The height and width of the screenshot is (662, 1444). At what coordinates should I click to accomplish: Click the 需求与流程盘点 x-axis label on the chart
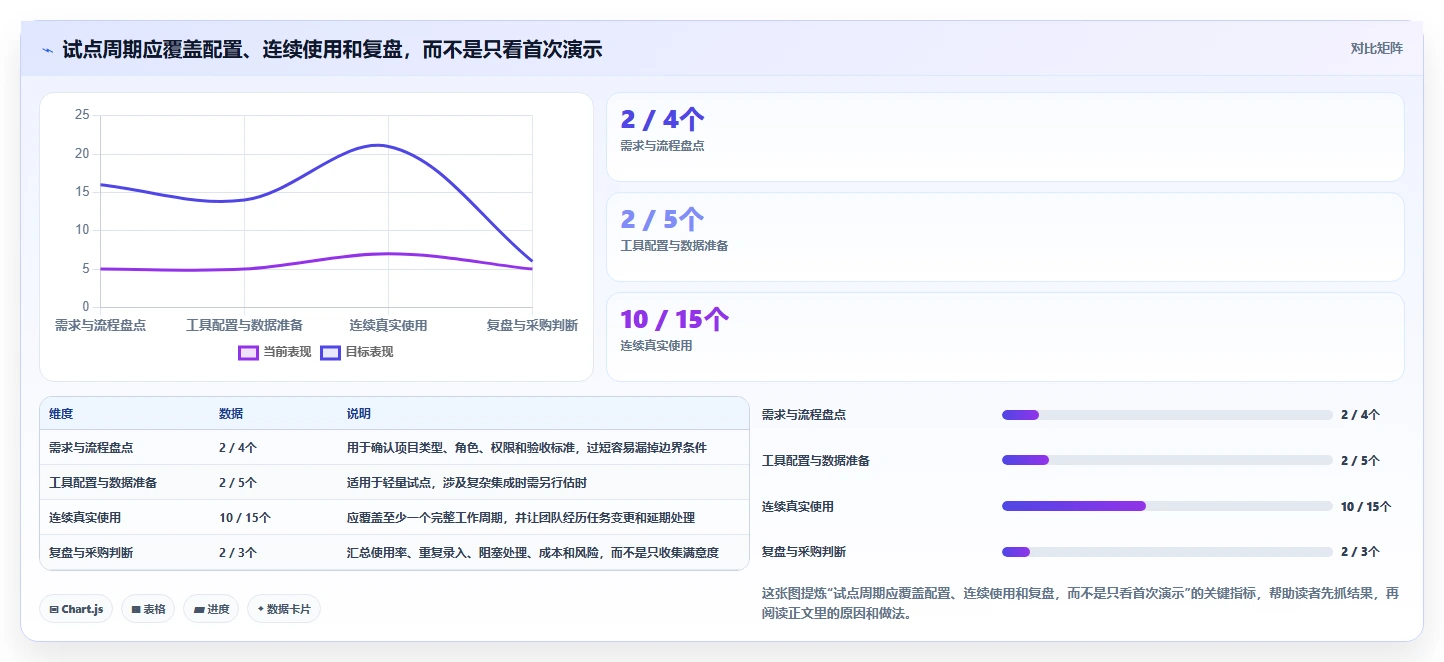100,326
